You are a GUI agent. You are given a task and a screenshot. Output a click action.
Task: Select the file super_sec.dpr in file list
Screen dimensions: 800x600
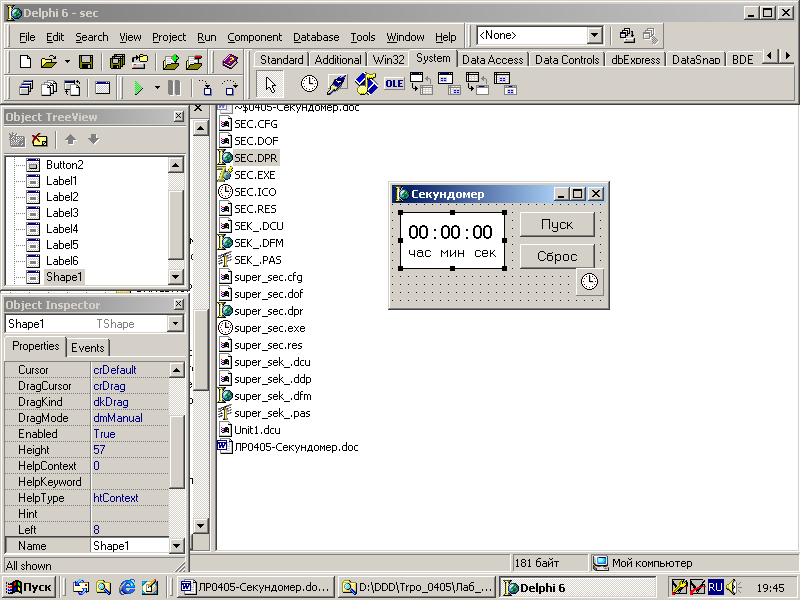(x=268, y=311)
